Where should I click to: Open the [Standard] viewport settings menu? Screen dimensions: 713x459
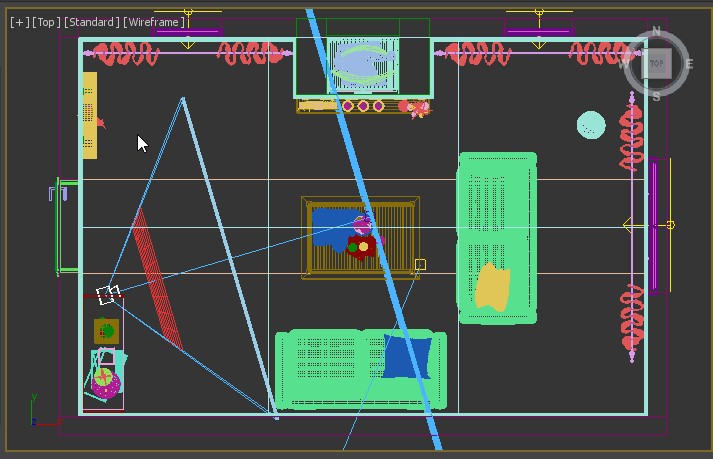[x=92, y=22]
